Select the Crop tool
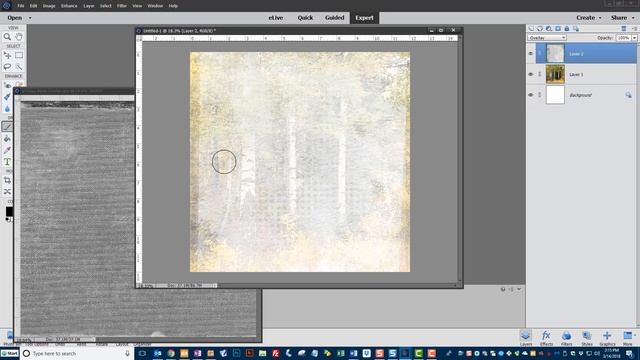The image size is (640, 360). [x=7, y=180]
